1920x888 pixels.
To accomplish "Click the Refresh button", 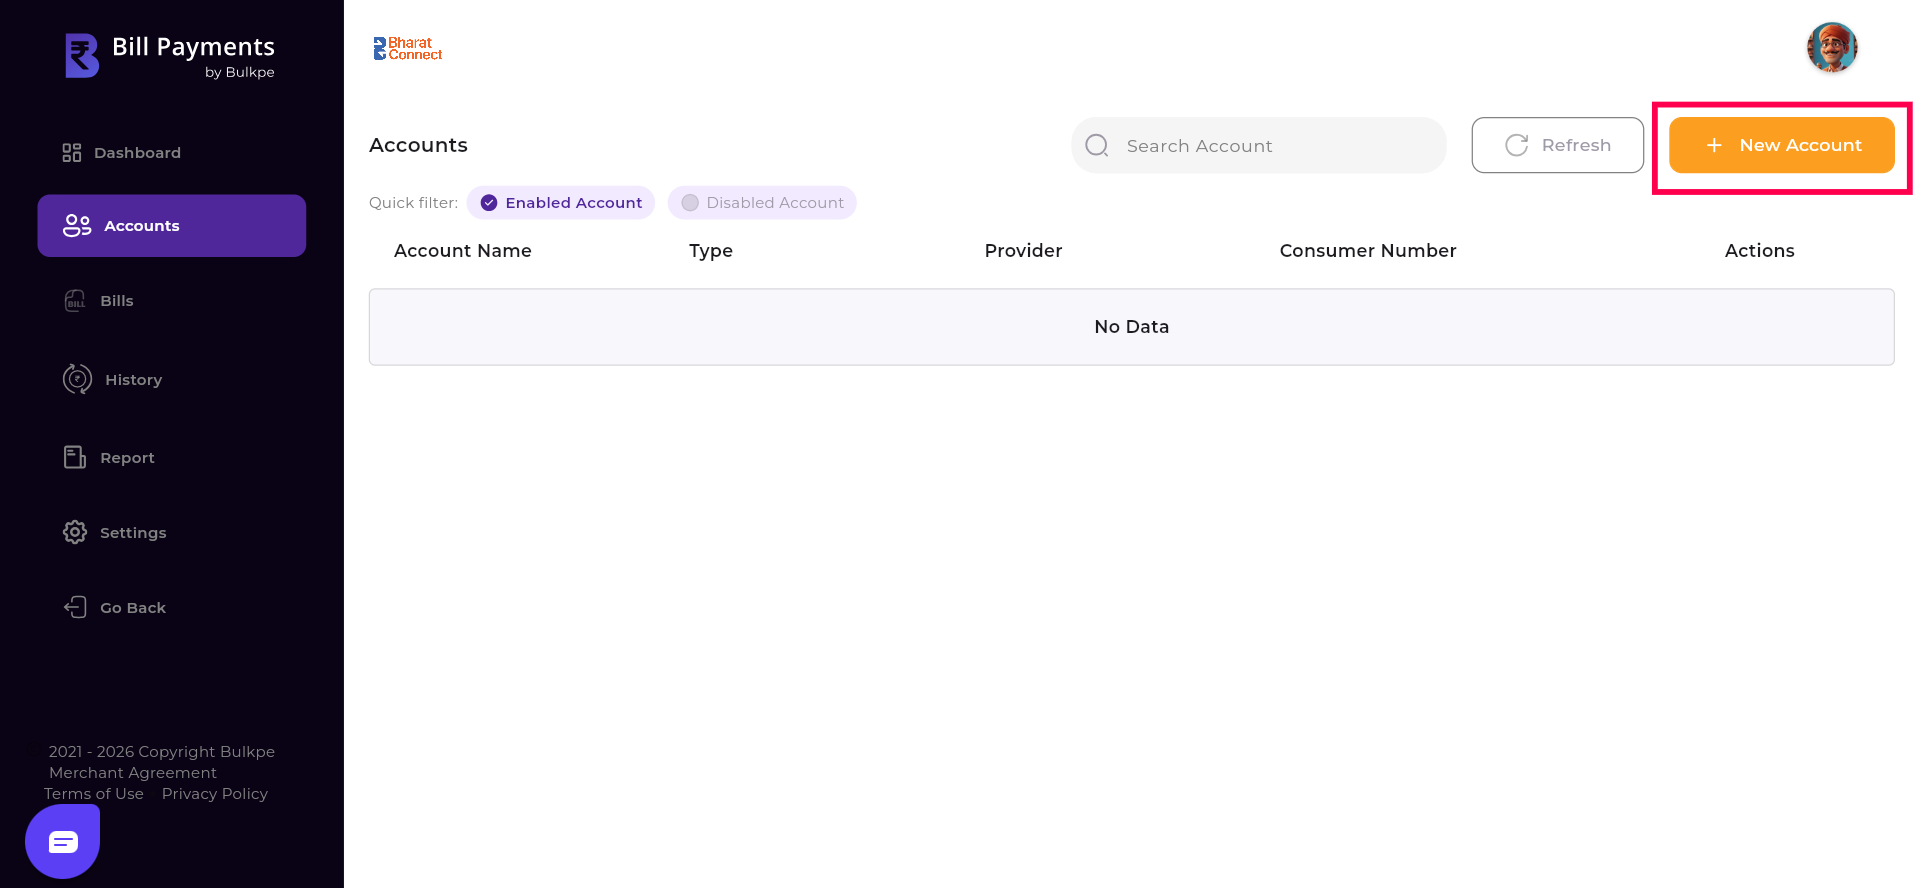I will (x=1557, y=145).
